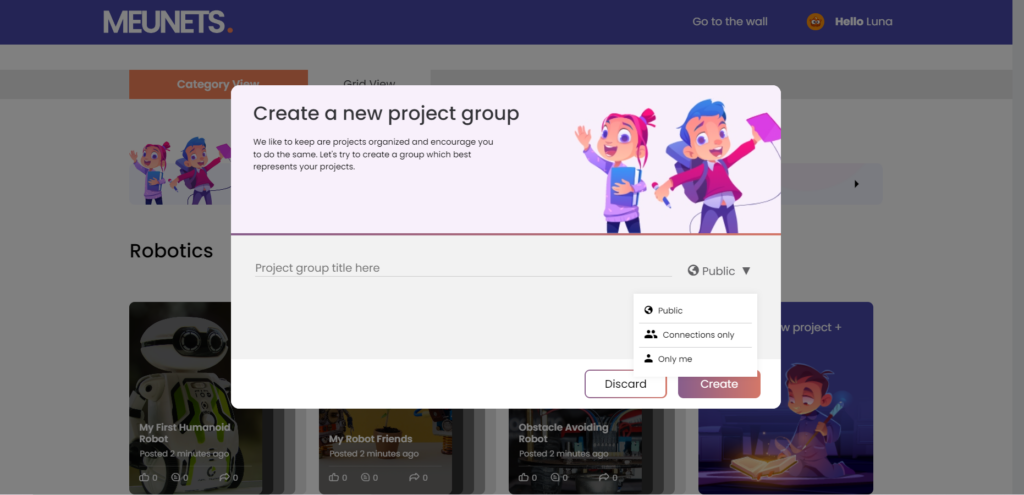Share the My Robot Friends project

point(413,477)
